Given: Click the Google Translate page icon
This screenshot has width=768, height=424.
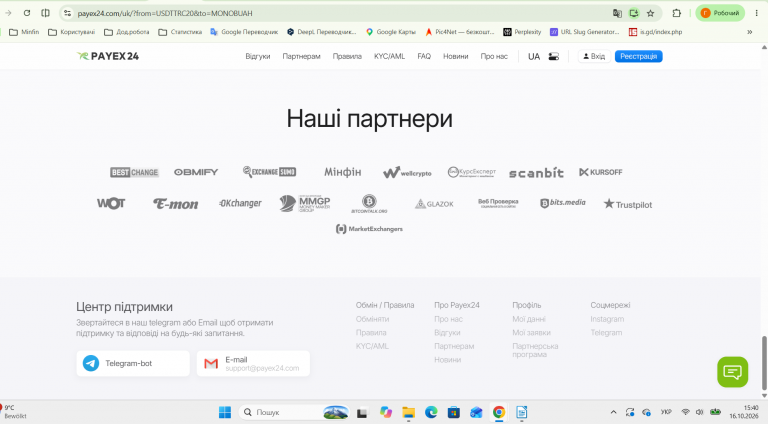Looking at the screenshot, I should (617, 13).
